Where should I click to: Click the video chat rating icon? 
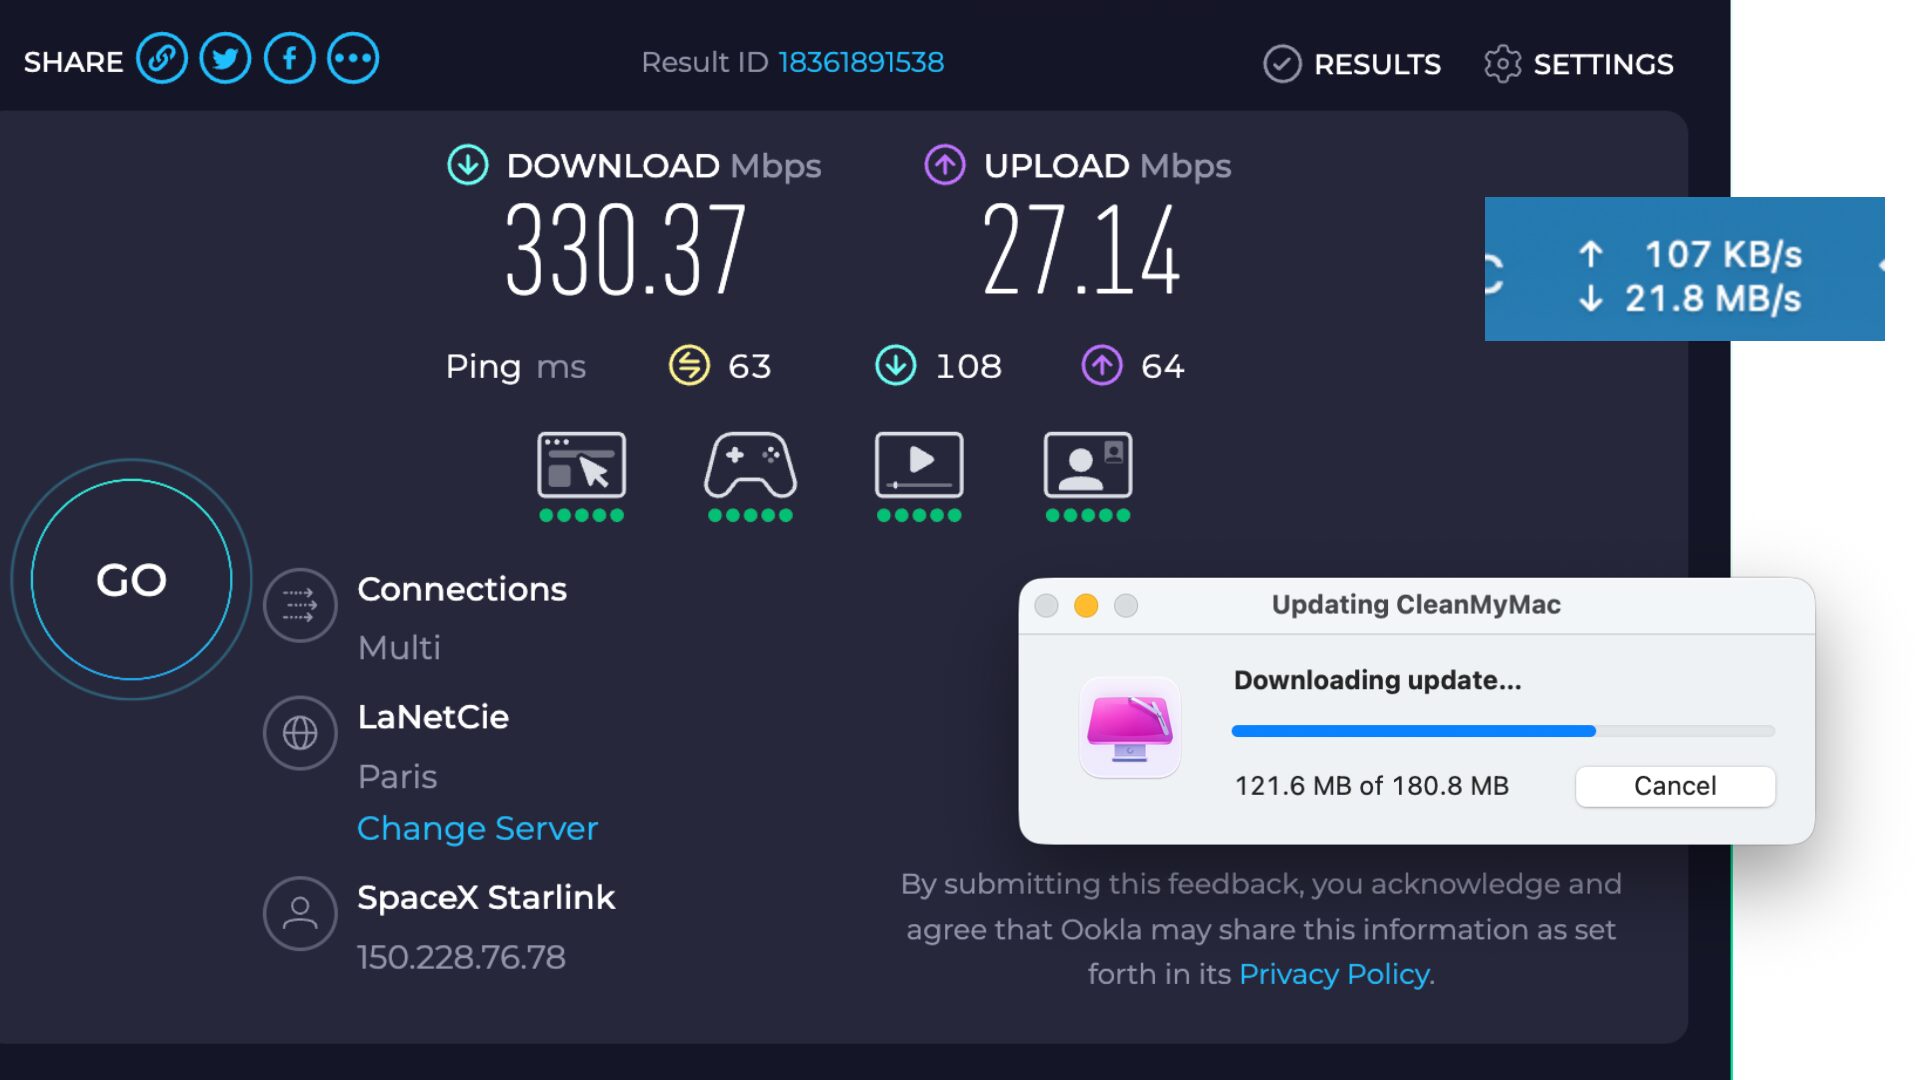pyautogui.click(x=1088, y=466)
